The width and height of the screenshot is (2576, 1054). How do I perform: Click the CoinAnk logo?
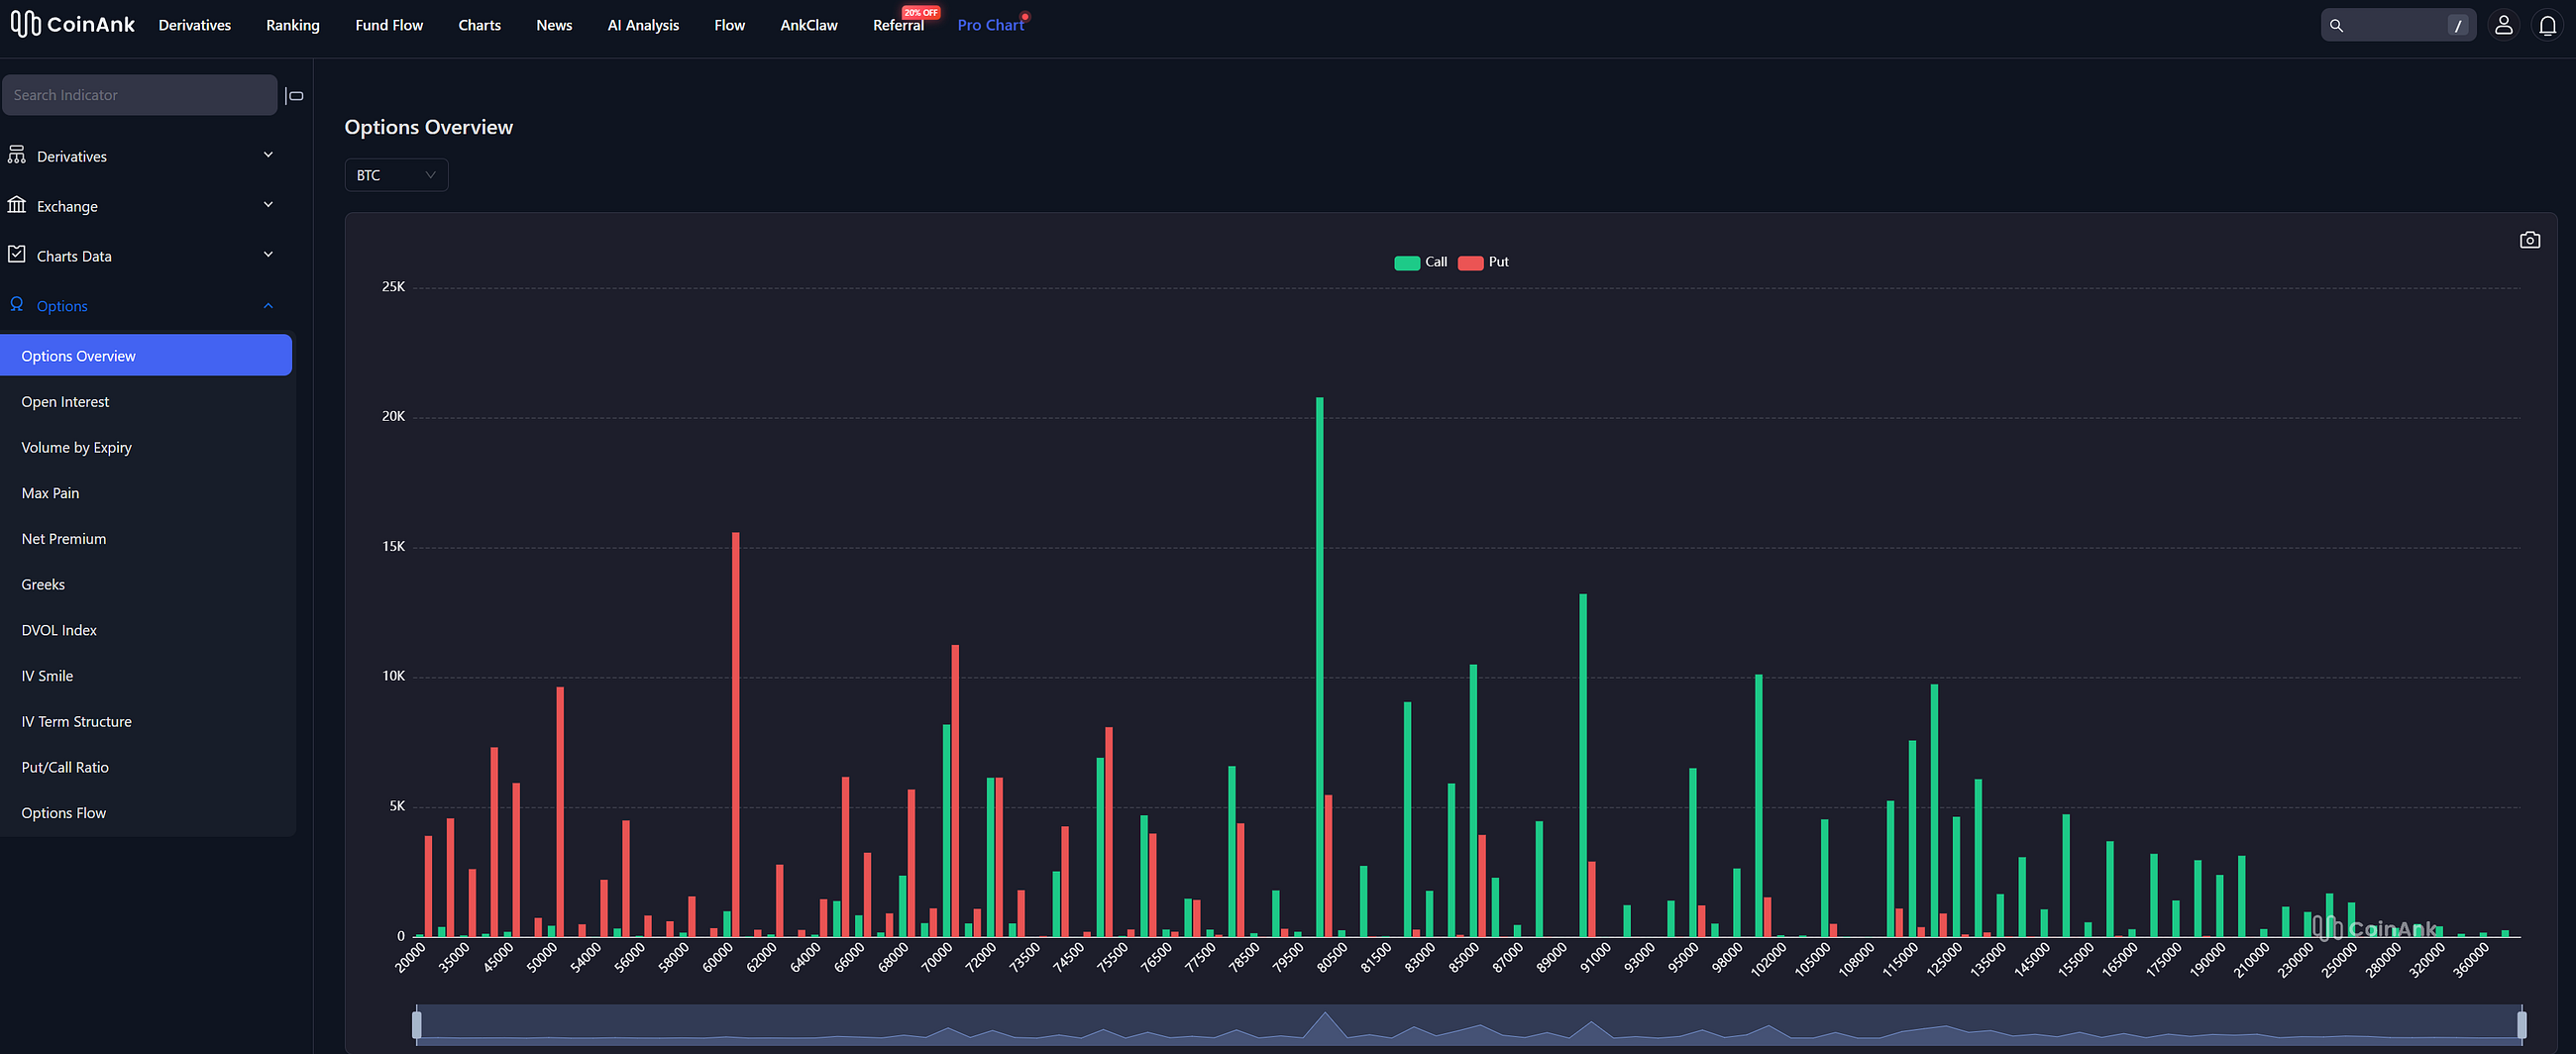point(72,24)
